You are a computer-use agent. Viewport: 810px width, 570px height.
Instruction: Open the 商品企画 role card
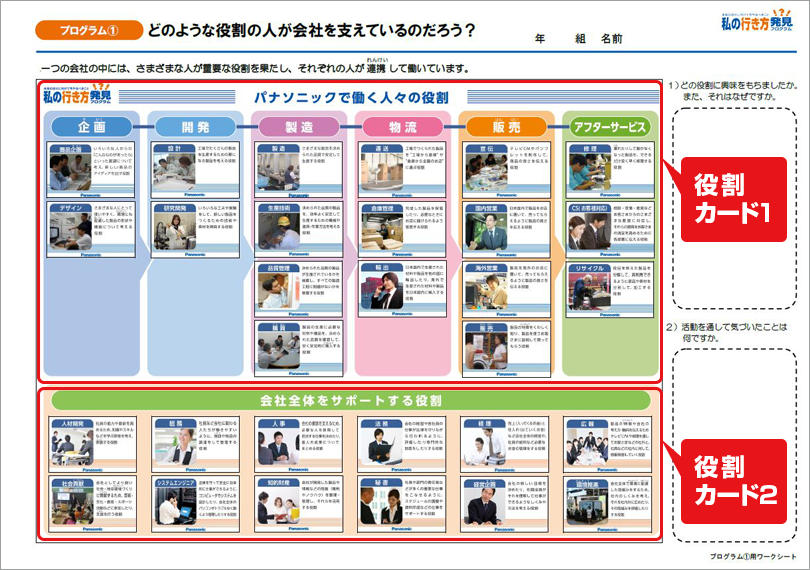click(x=91, y=170)
